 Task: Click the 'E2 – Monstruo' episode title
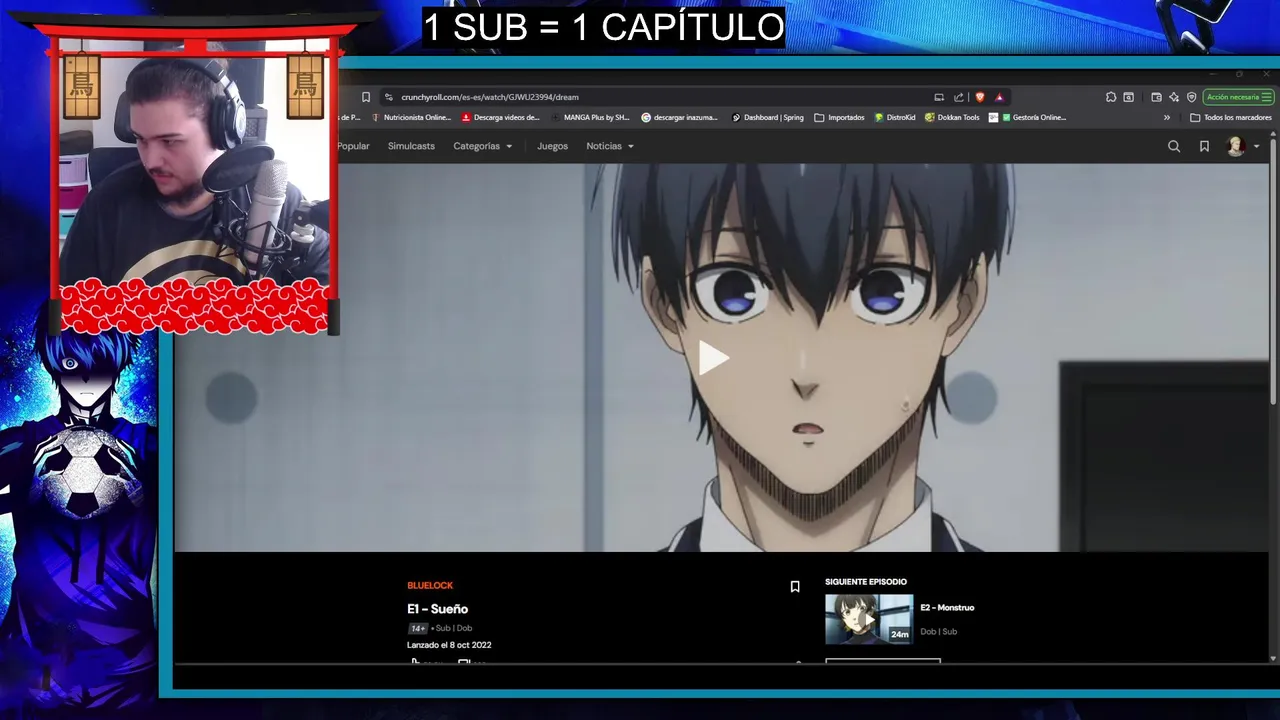tap(947, 607)
